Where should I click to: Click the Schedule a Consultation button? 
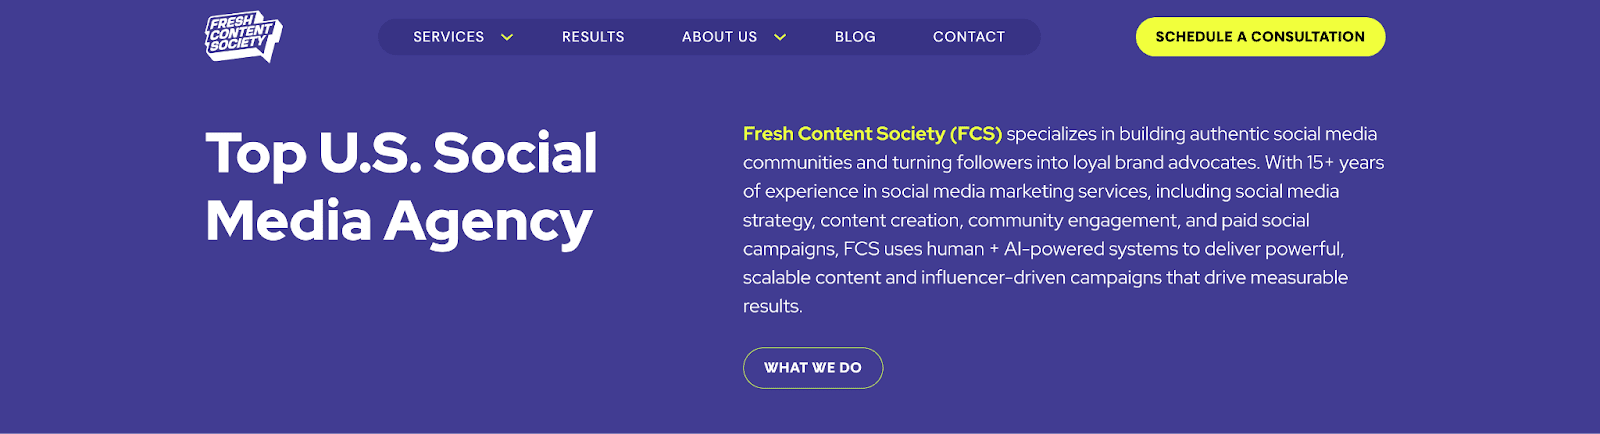pyautogui.click(x=1260, y=37)
